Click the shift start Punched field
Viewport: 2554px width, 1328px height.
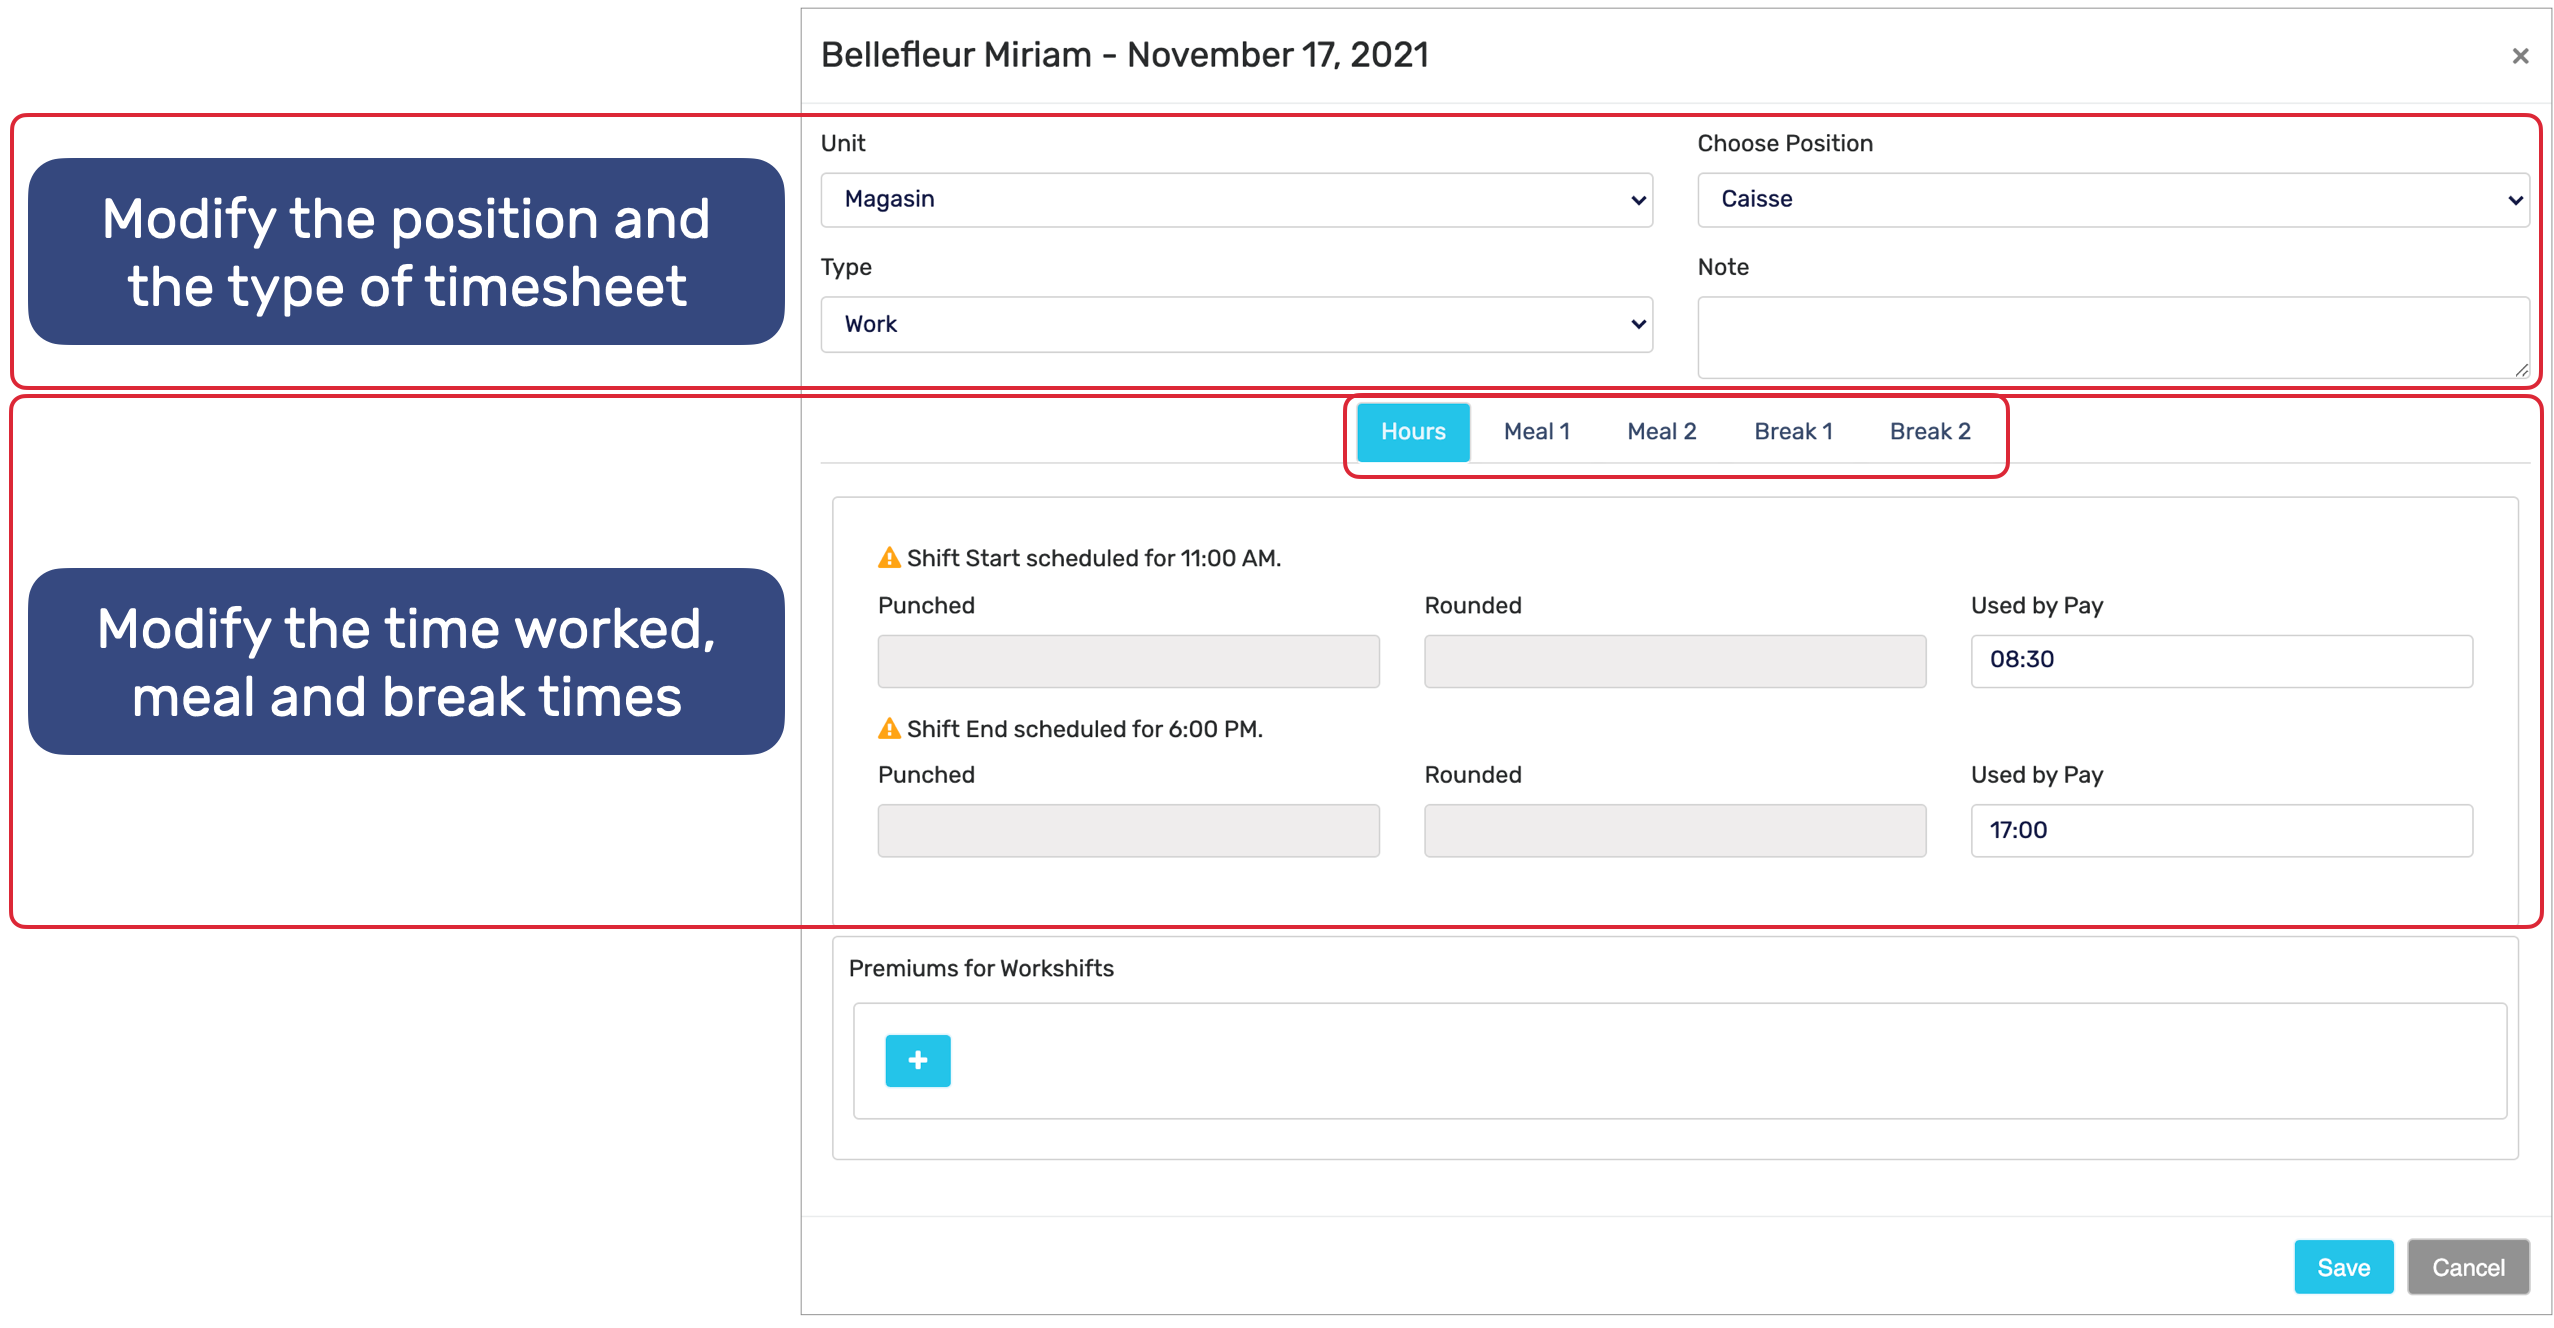pos(1128,661)
